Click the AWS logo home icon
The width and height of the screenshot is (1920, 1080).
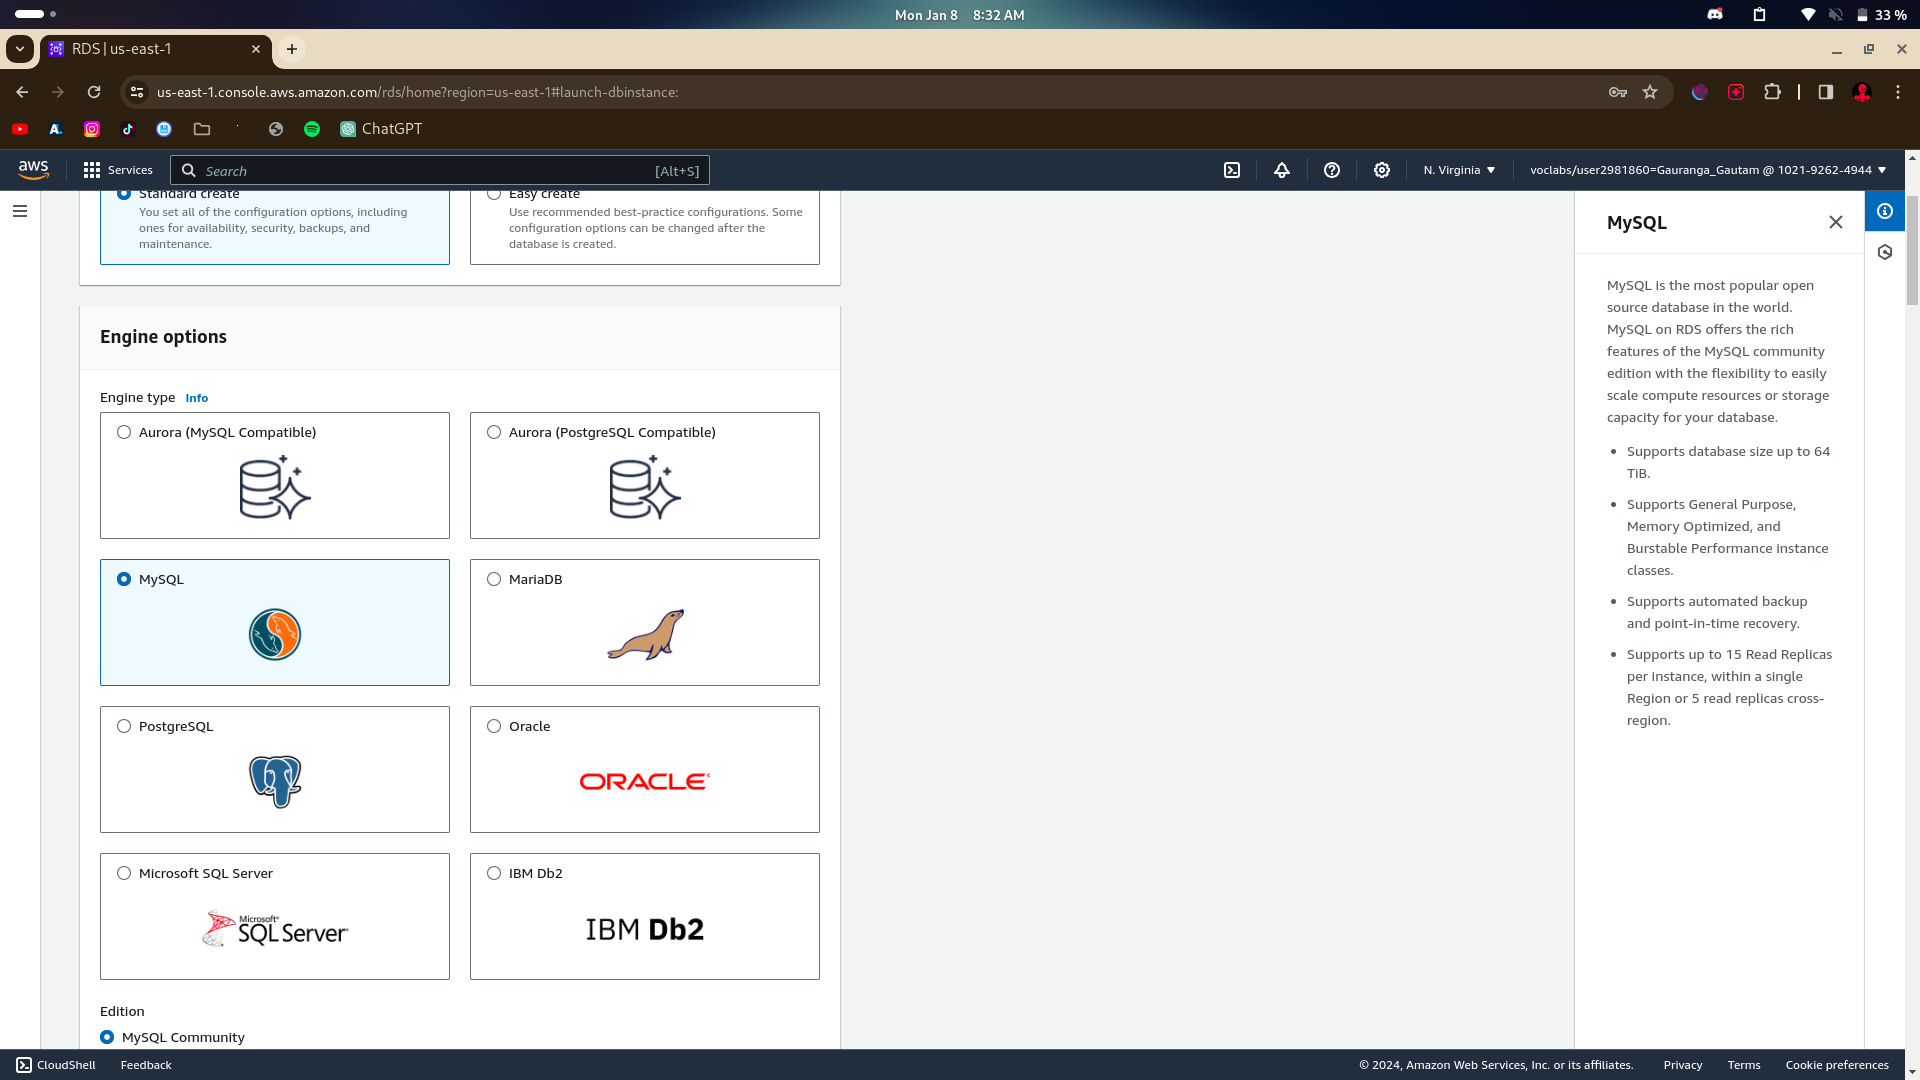tap(33, 170)
